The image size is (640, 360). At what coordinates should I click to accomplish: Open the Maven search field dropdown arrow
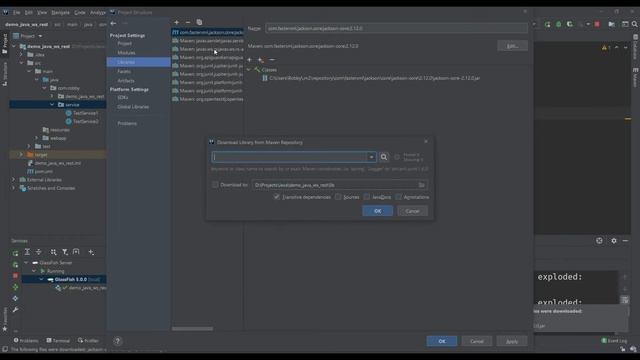tap(371, 157)
